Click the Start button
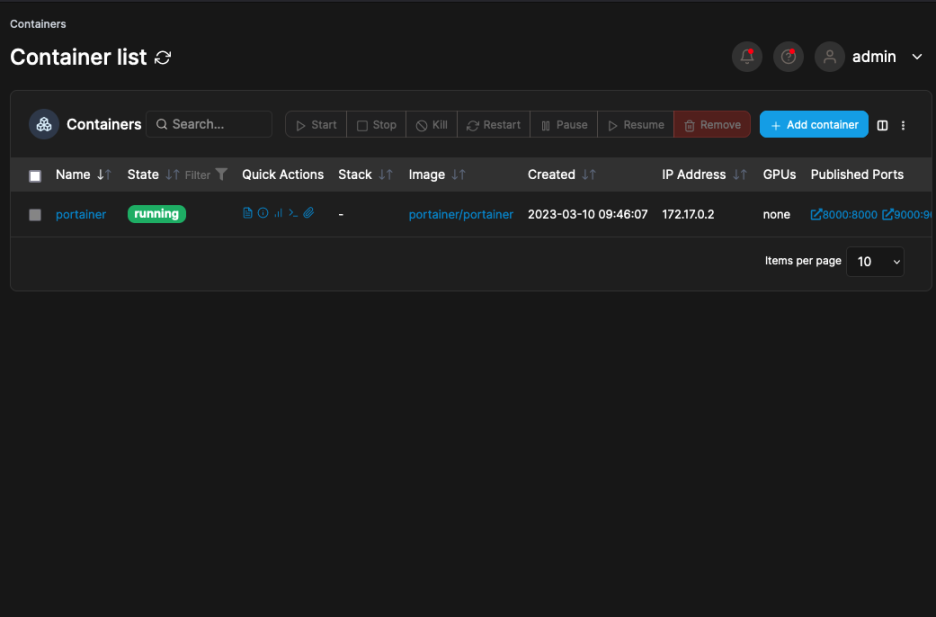The width and height of the screenshot is (936, 617). (316, 125)
